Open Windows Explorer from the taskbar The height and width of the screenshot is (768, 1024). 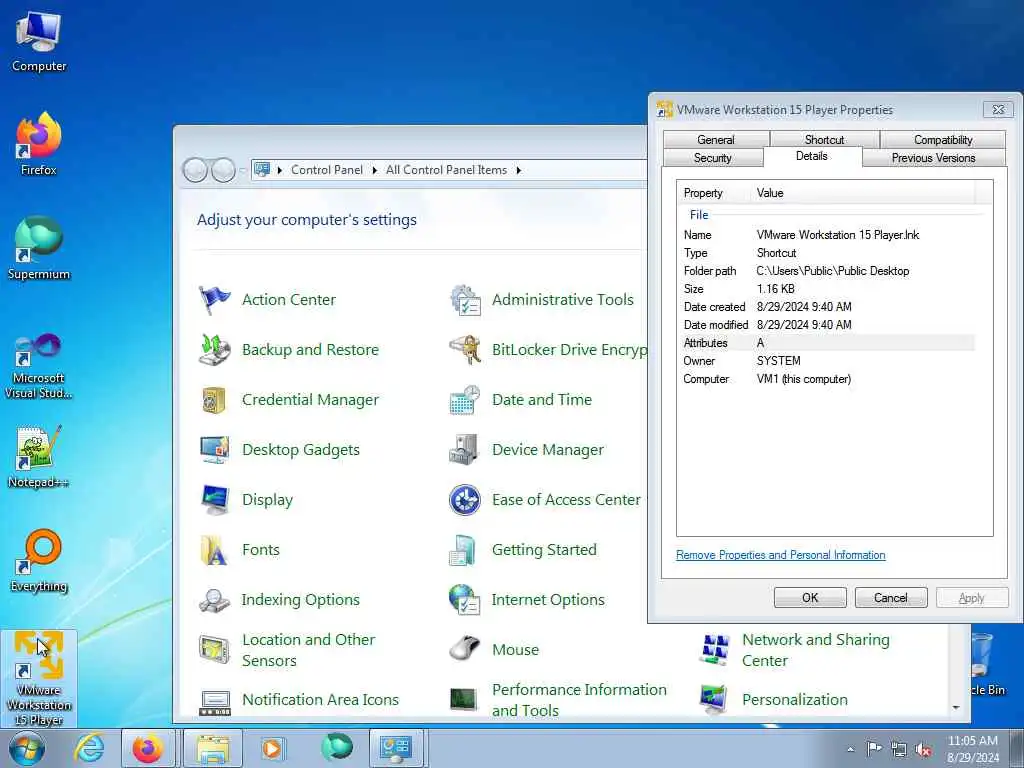pos(213,749)
